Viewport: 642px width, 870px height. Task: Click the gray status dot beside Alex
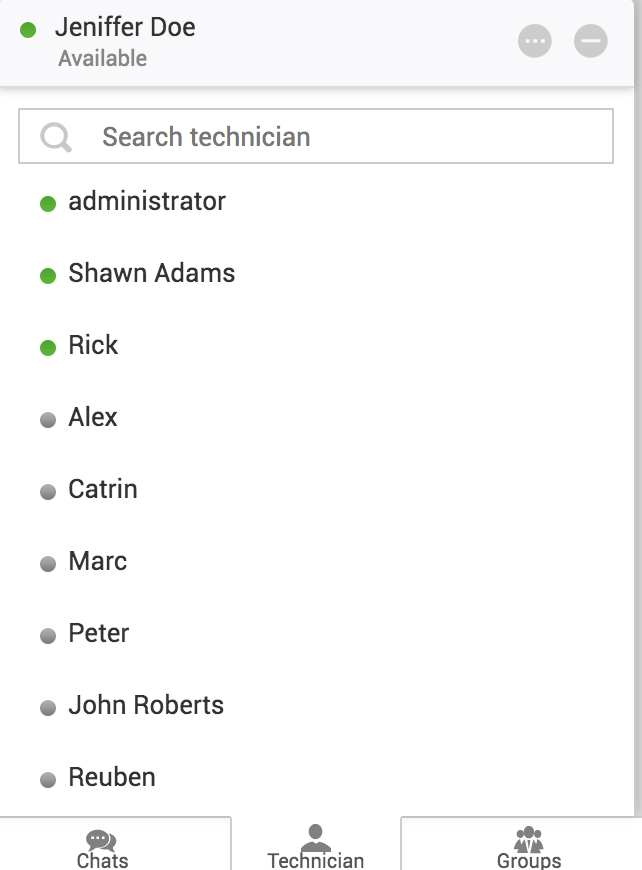coord(46,419)
